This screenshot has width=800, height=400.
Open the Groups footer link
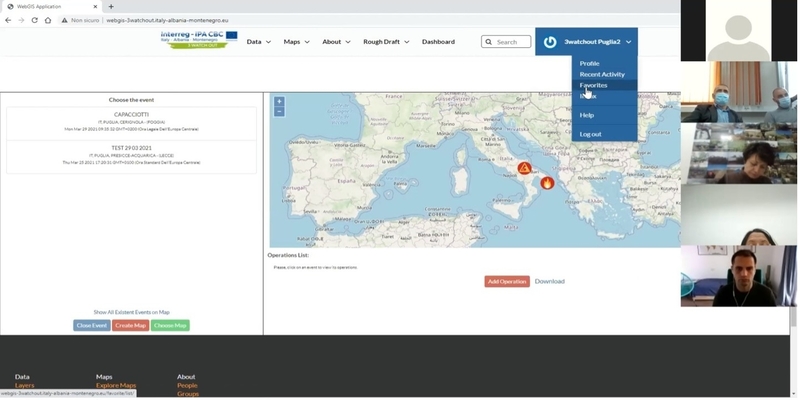[x=188, y=394]
